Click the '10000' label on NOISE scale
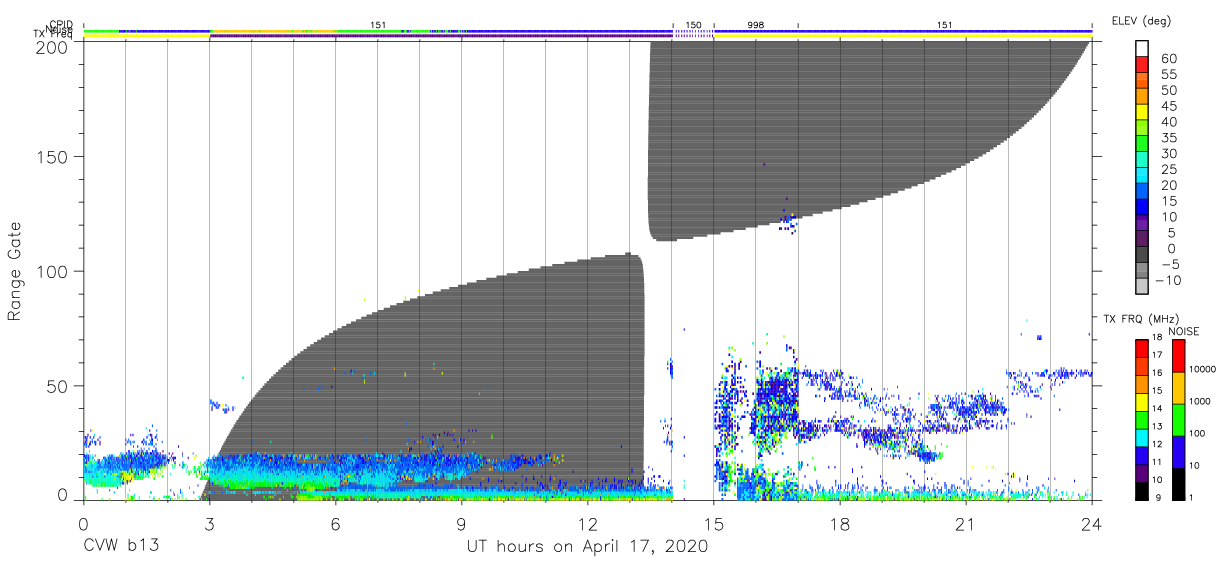Screen dimensions: 1228x567 pos(1202,370)
